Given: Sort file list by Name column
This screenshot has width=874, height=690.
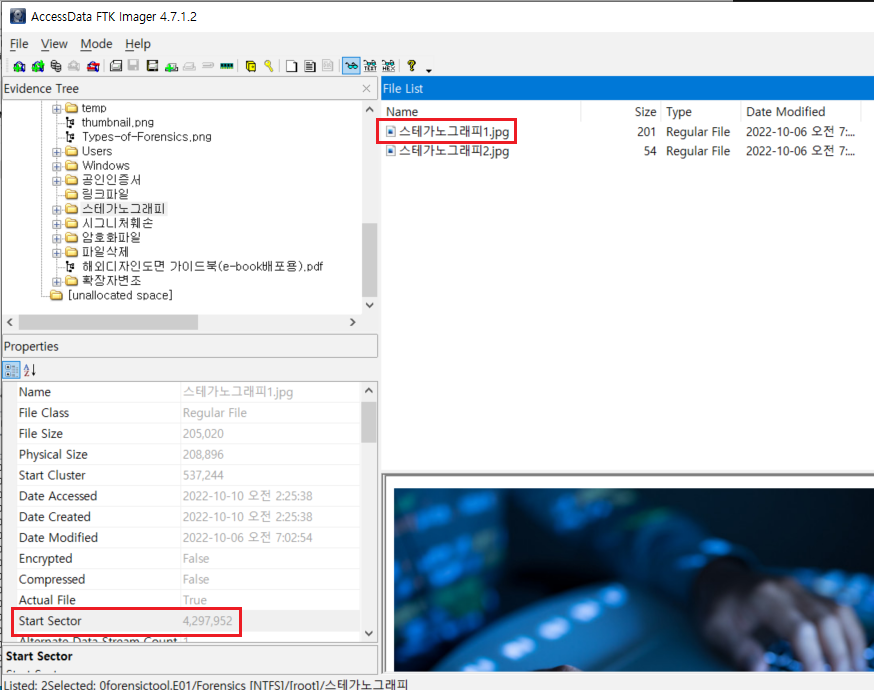Looking at the screenshot, I should click(482, 111).
